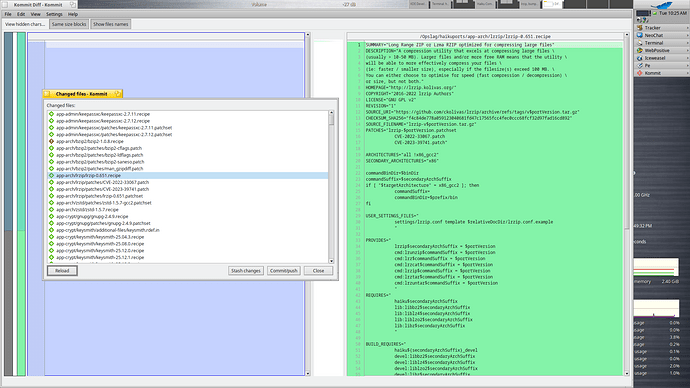
Task: Click status icon of keepassxc-2.7.12.recipe row
Action: (51, 121)
